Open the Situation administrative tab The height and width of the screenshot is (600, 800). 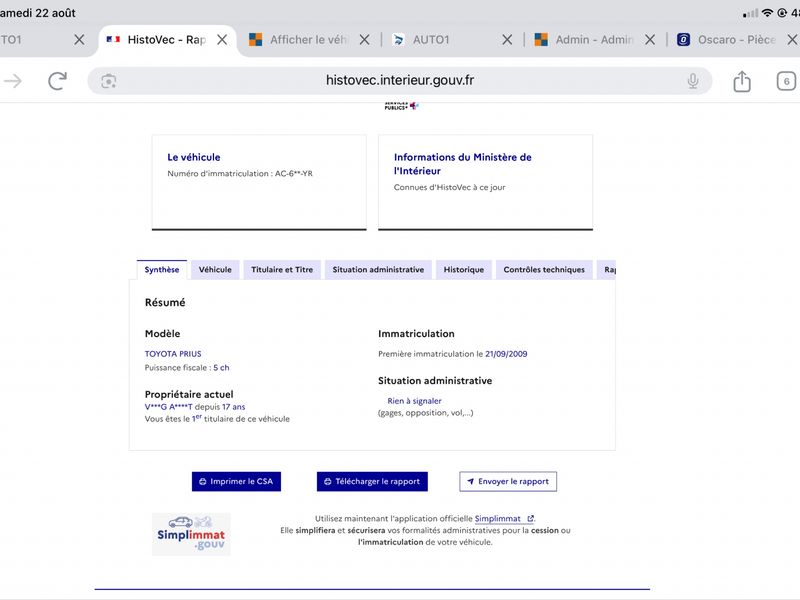click(x=378, y=270)
